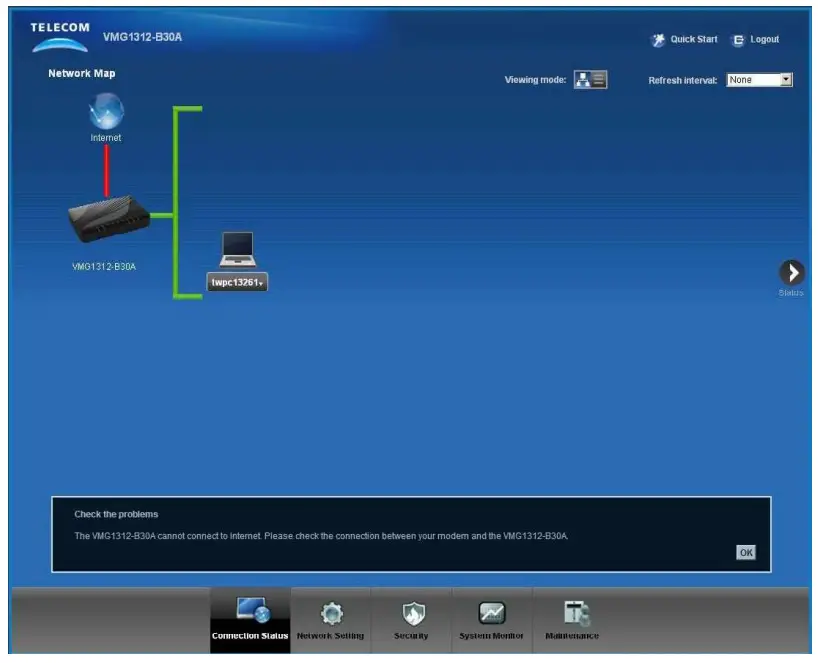Click the Logout icon
The height and width of the screenshot is (663, 818).
coord(738,40)
